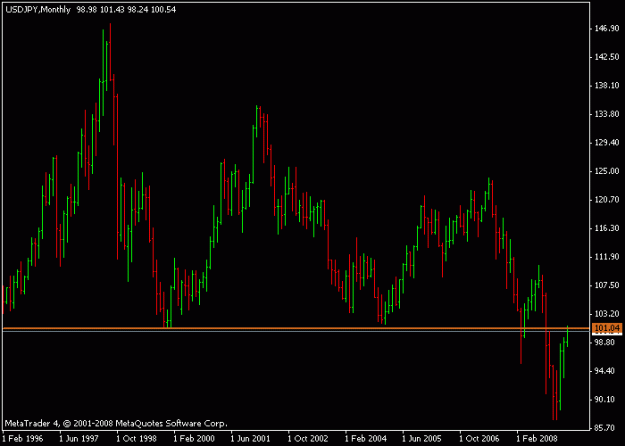
Task: Click the 111.90 price scale value
Action: click(607, 257)
